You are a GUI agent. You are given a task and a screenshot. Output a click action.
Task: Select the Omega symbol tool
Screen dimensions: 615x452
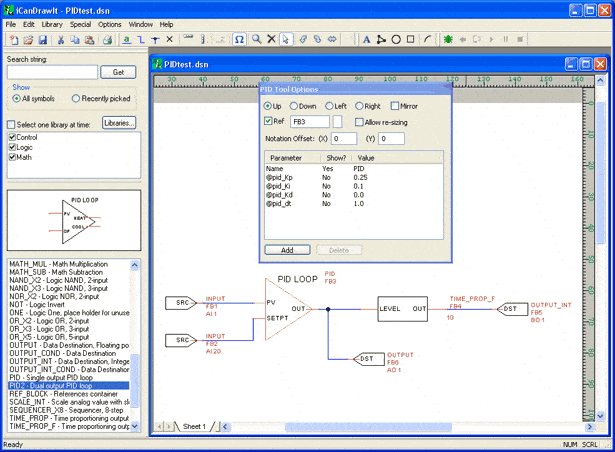pos(238,39)
